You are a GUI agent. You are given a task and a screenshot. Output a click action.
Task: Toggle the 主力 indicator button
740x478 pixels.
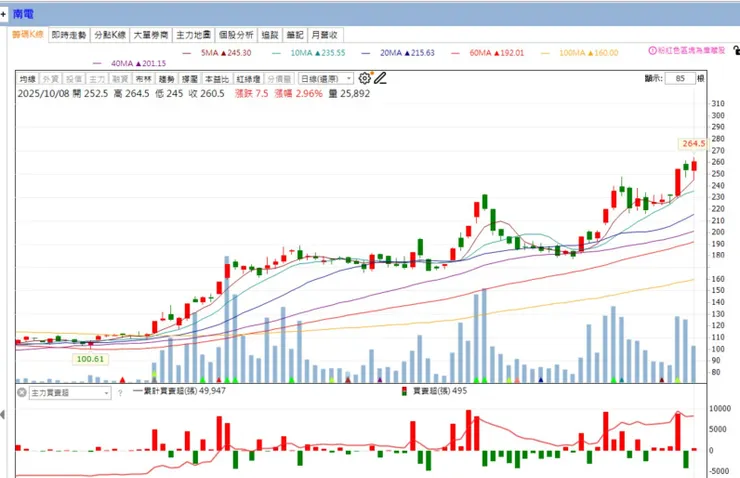pyautogui.click(x=97, y=79)
